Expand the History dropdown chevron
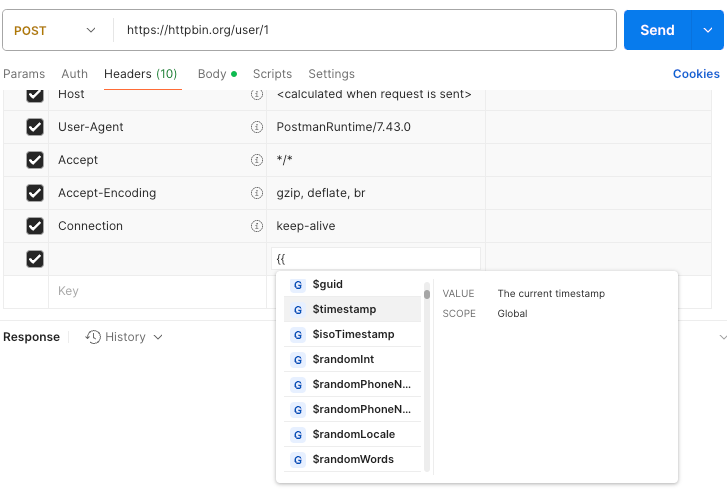This screenshot has height=489, width=727. (157, 337)
